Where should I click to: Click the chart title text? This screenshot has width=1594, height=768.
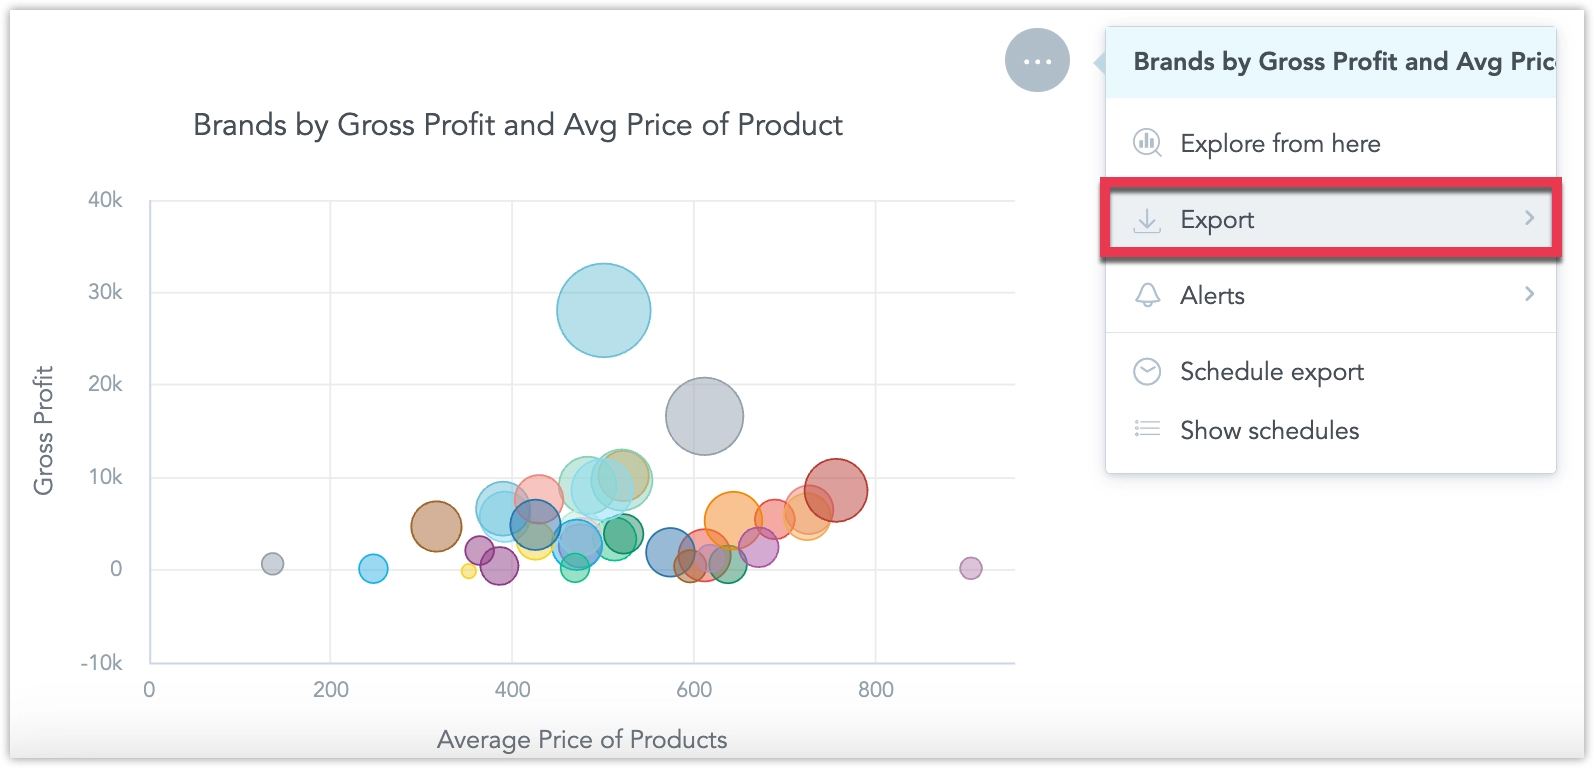[x=517, y=125]
